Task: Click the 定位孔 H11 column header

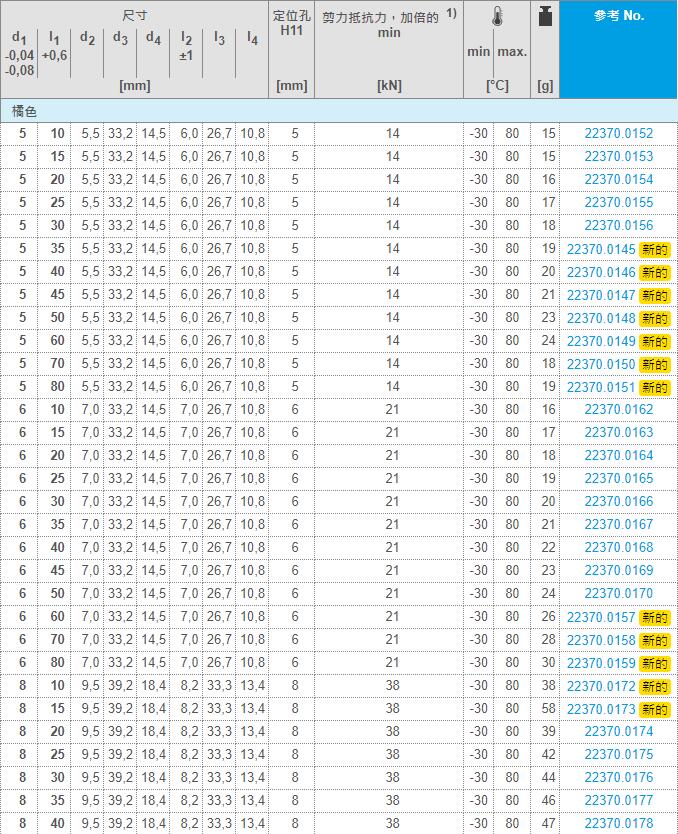Action: coord(291,24)
